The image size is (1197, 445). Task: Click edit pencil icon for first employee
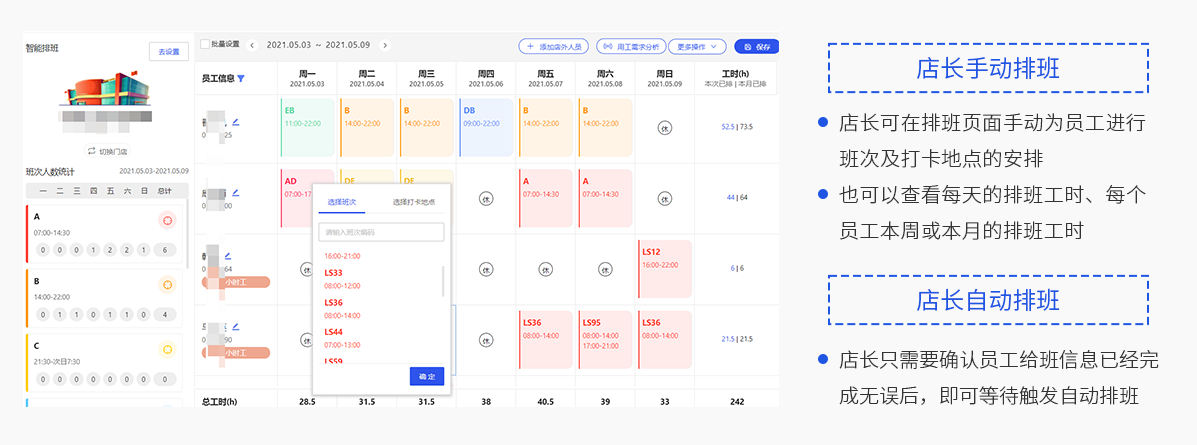(x=236, y=123)
